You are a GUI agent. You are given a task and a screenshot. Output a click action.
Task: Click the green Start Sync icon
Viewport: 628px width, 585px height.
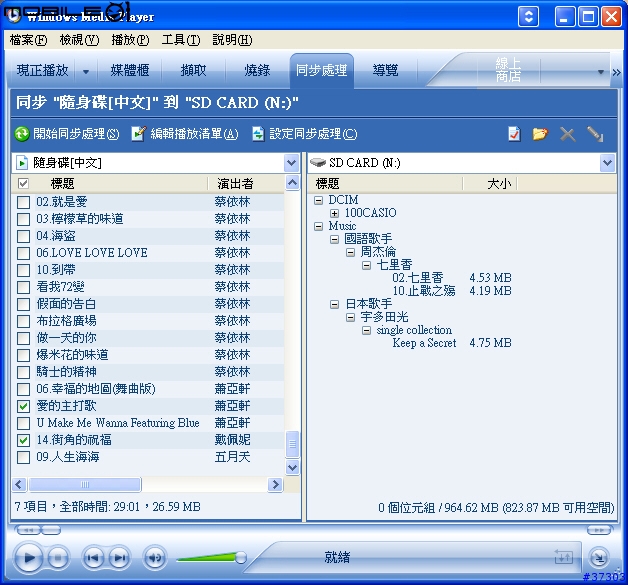(x=22, y=134)
